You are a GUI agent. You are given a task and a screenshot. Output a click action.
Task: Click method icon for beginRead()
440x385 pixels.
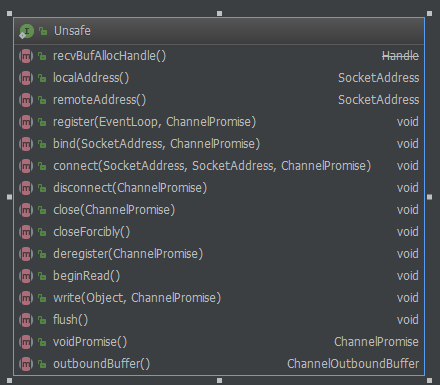click(x=26, y=276)
